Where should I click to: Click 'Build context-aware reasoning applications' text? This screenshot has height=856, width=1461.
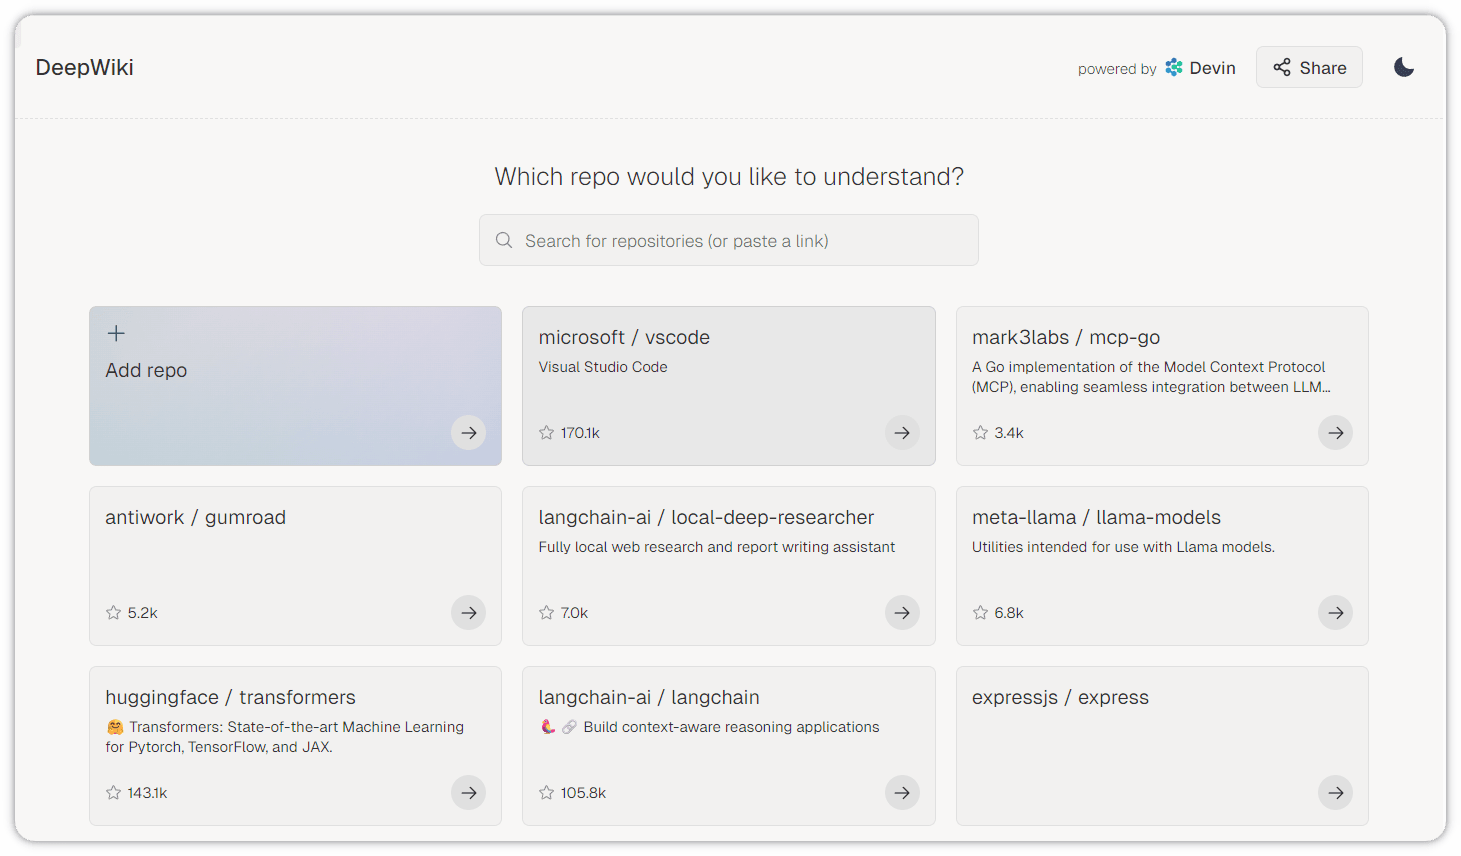pyautogui.click(x=732, y=727)
